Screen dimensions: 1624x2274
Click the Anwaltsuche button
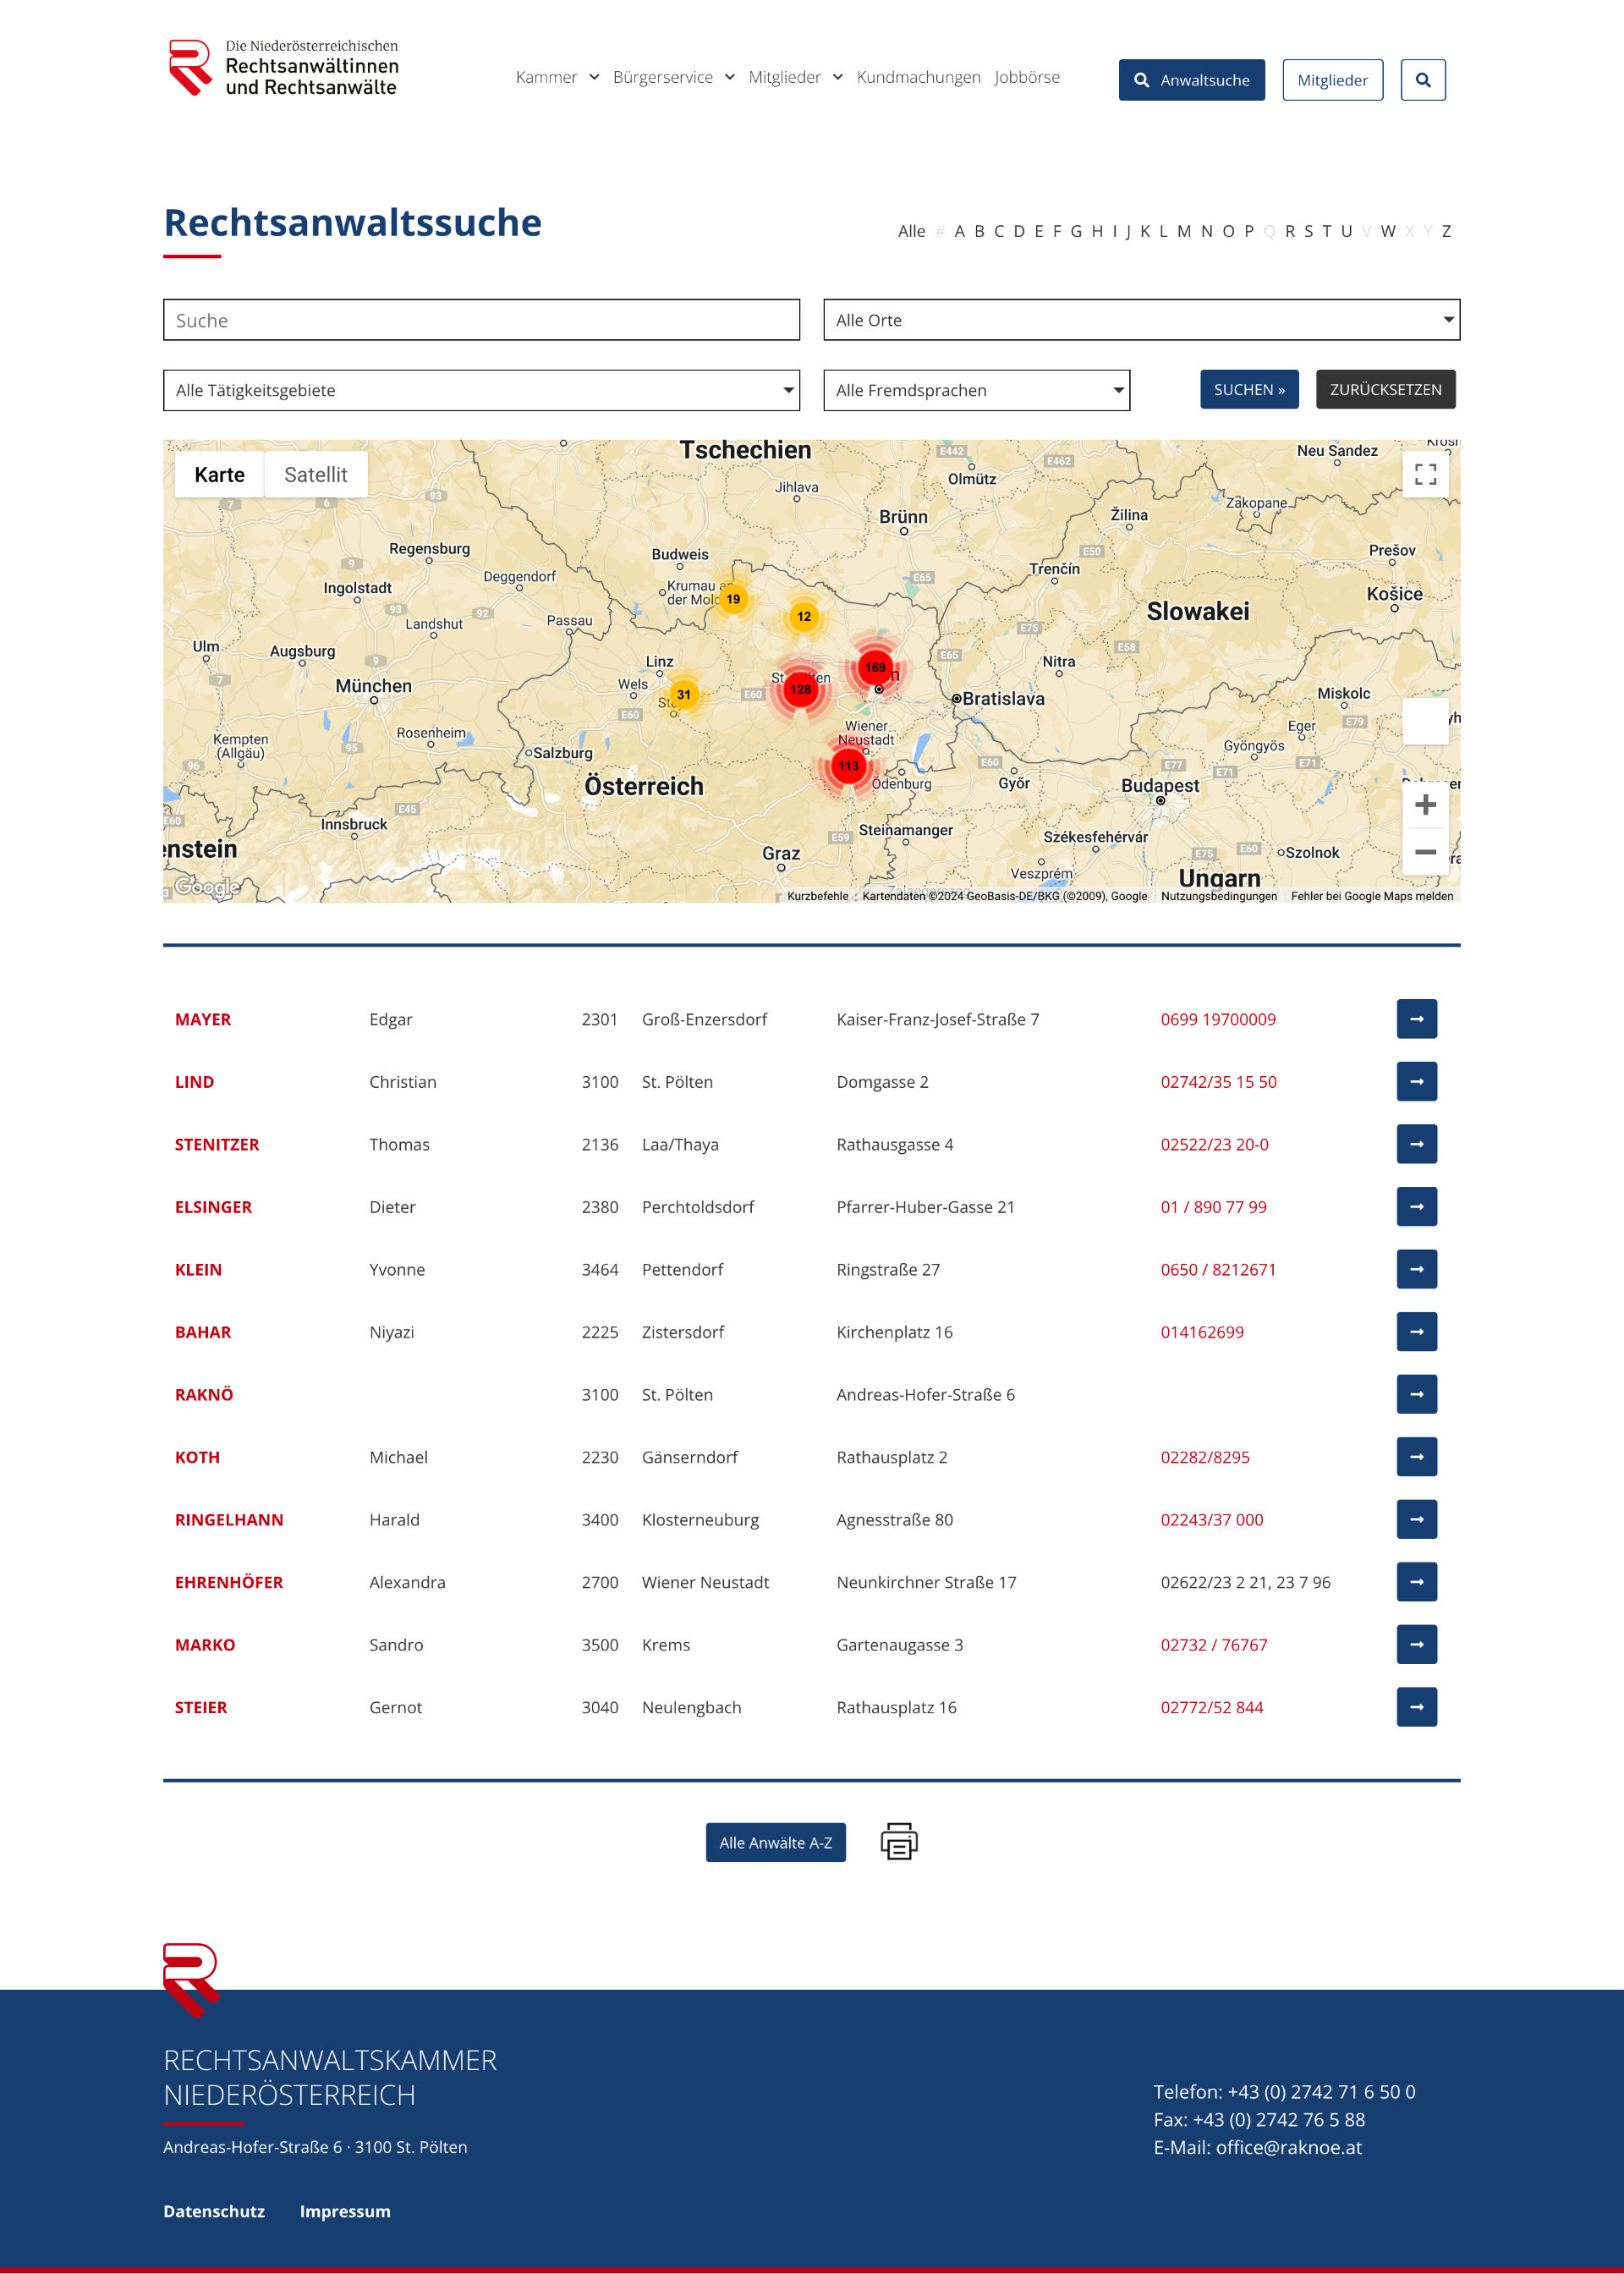(1191, 80)
